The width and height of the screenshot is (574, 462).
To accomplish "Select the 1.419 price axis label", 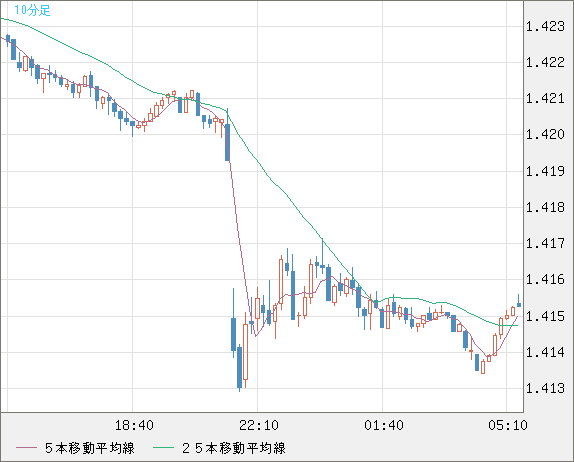I will 545,171.
